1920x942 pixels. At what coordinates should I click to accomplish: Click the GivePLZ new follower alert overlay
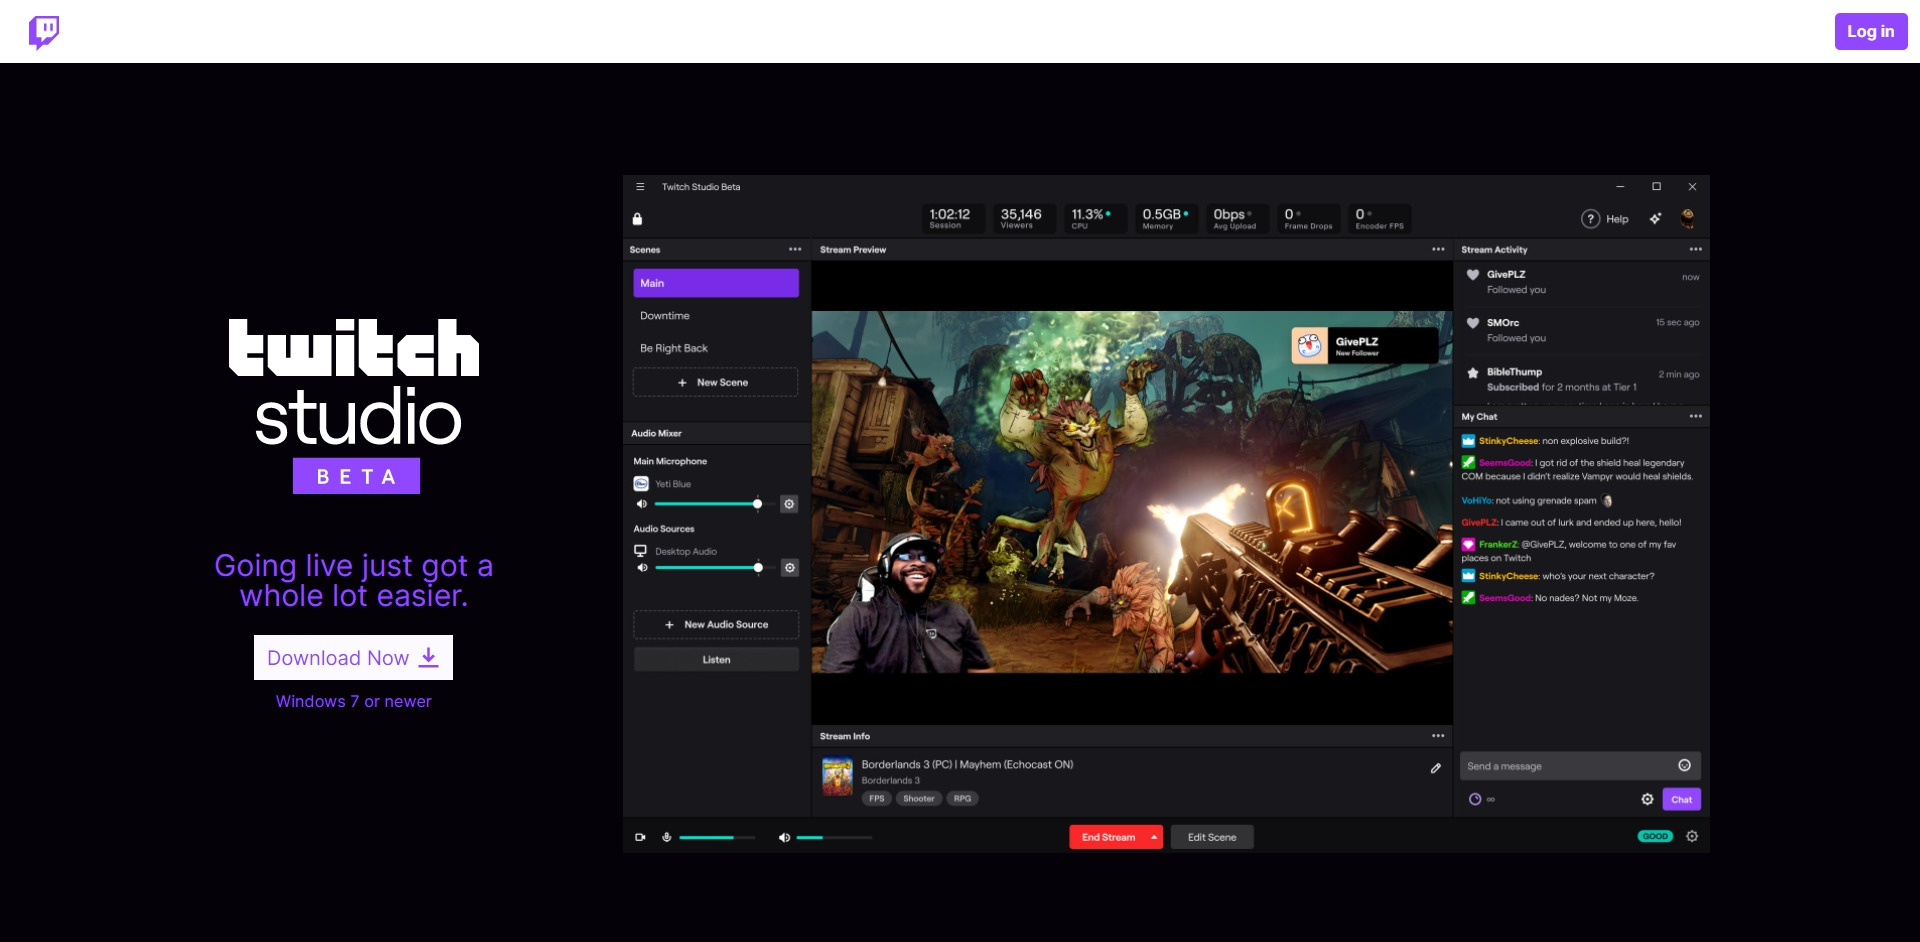pyautogui.click(x=1365, y=346)
